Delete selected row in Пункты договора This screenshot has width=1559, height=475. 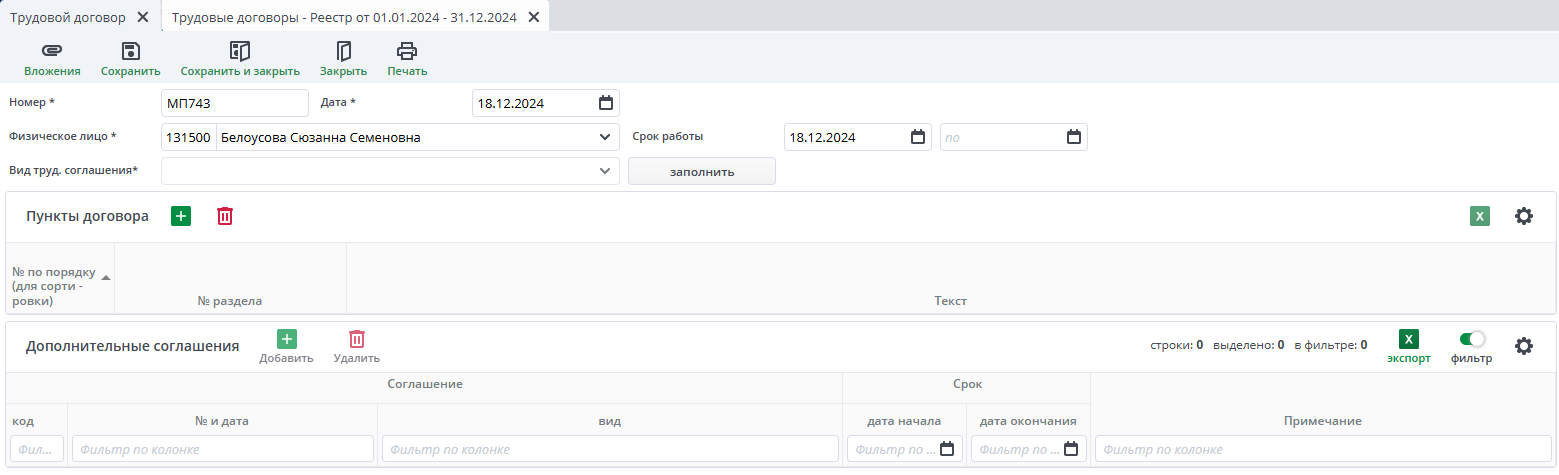225,216
